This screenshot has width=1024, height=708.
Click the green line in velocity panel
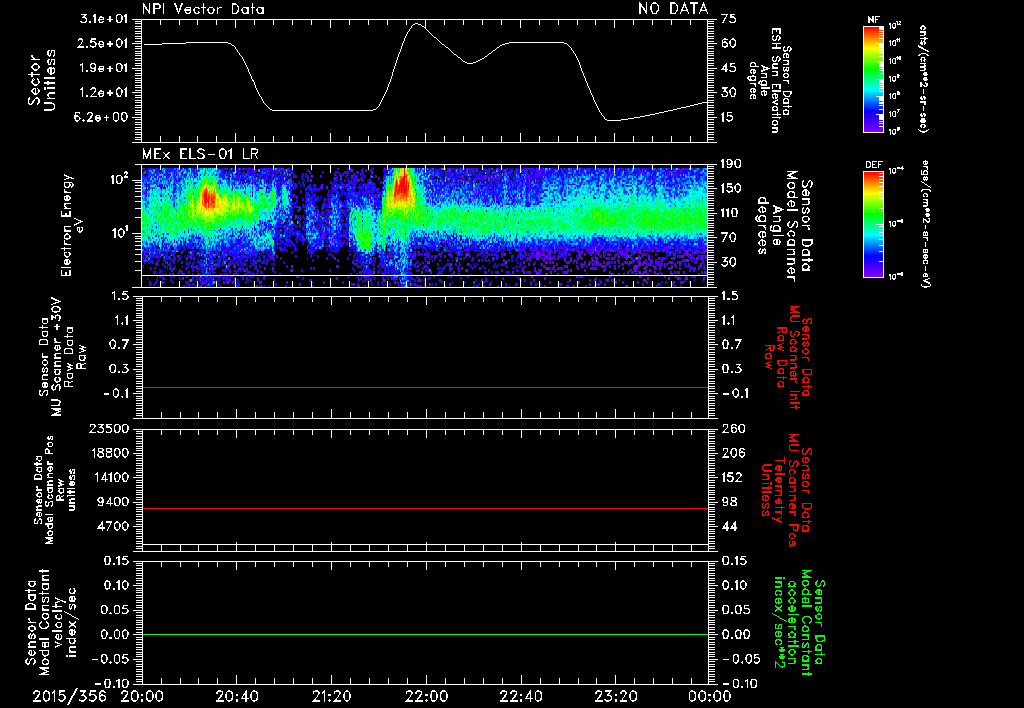[425, 634]
